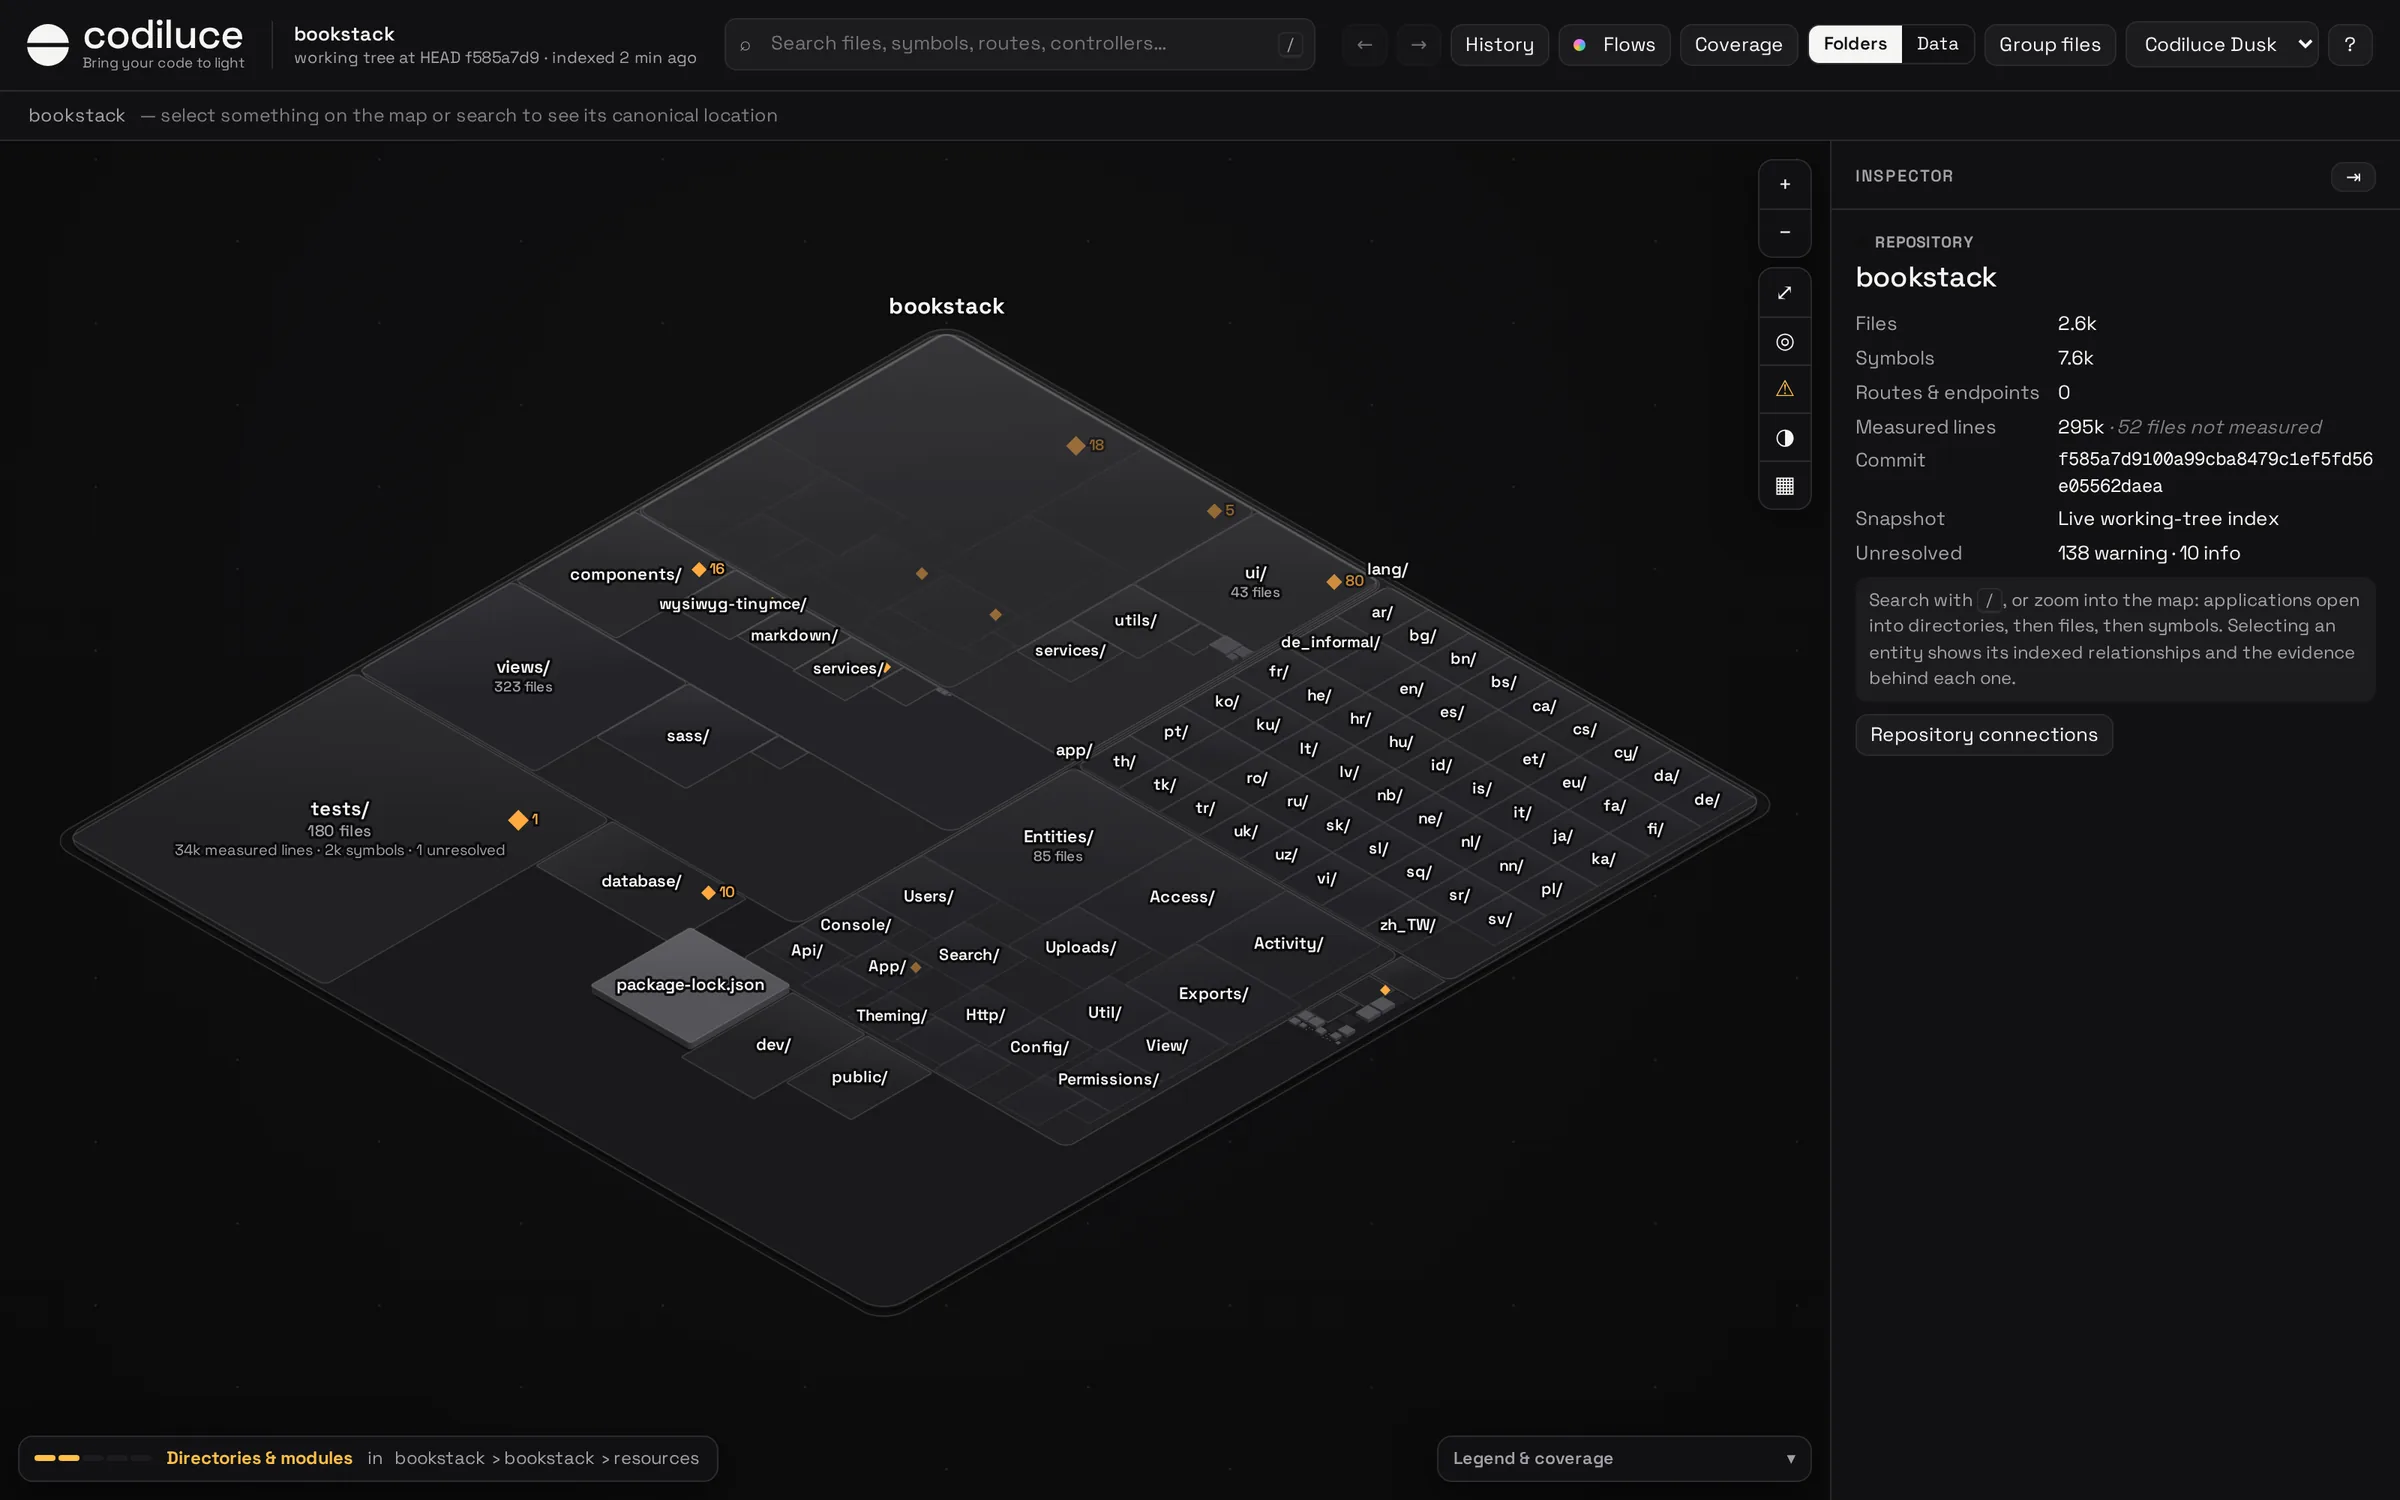
Task: Focus the search files input
Action: tap(1019, 44)
